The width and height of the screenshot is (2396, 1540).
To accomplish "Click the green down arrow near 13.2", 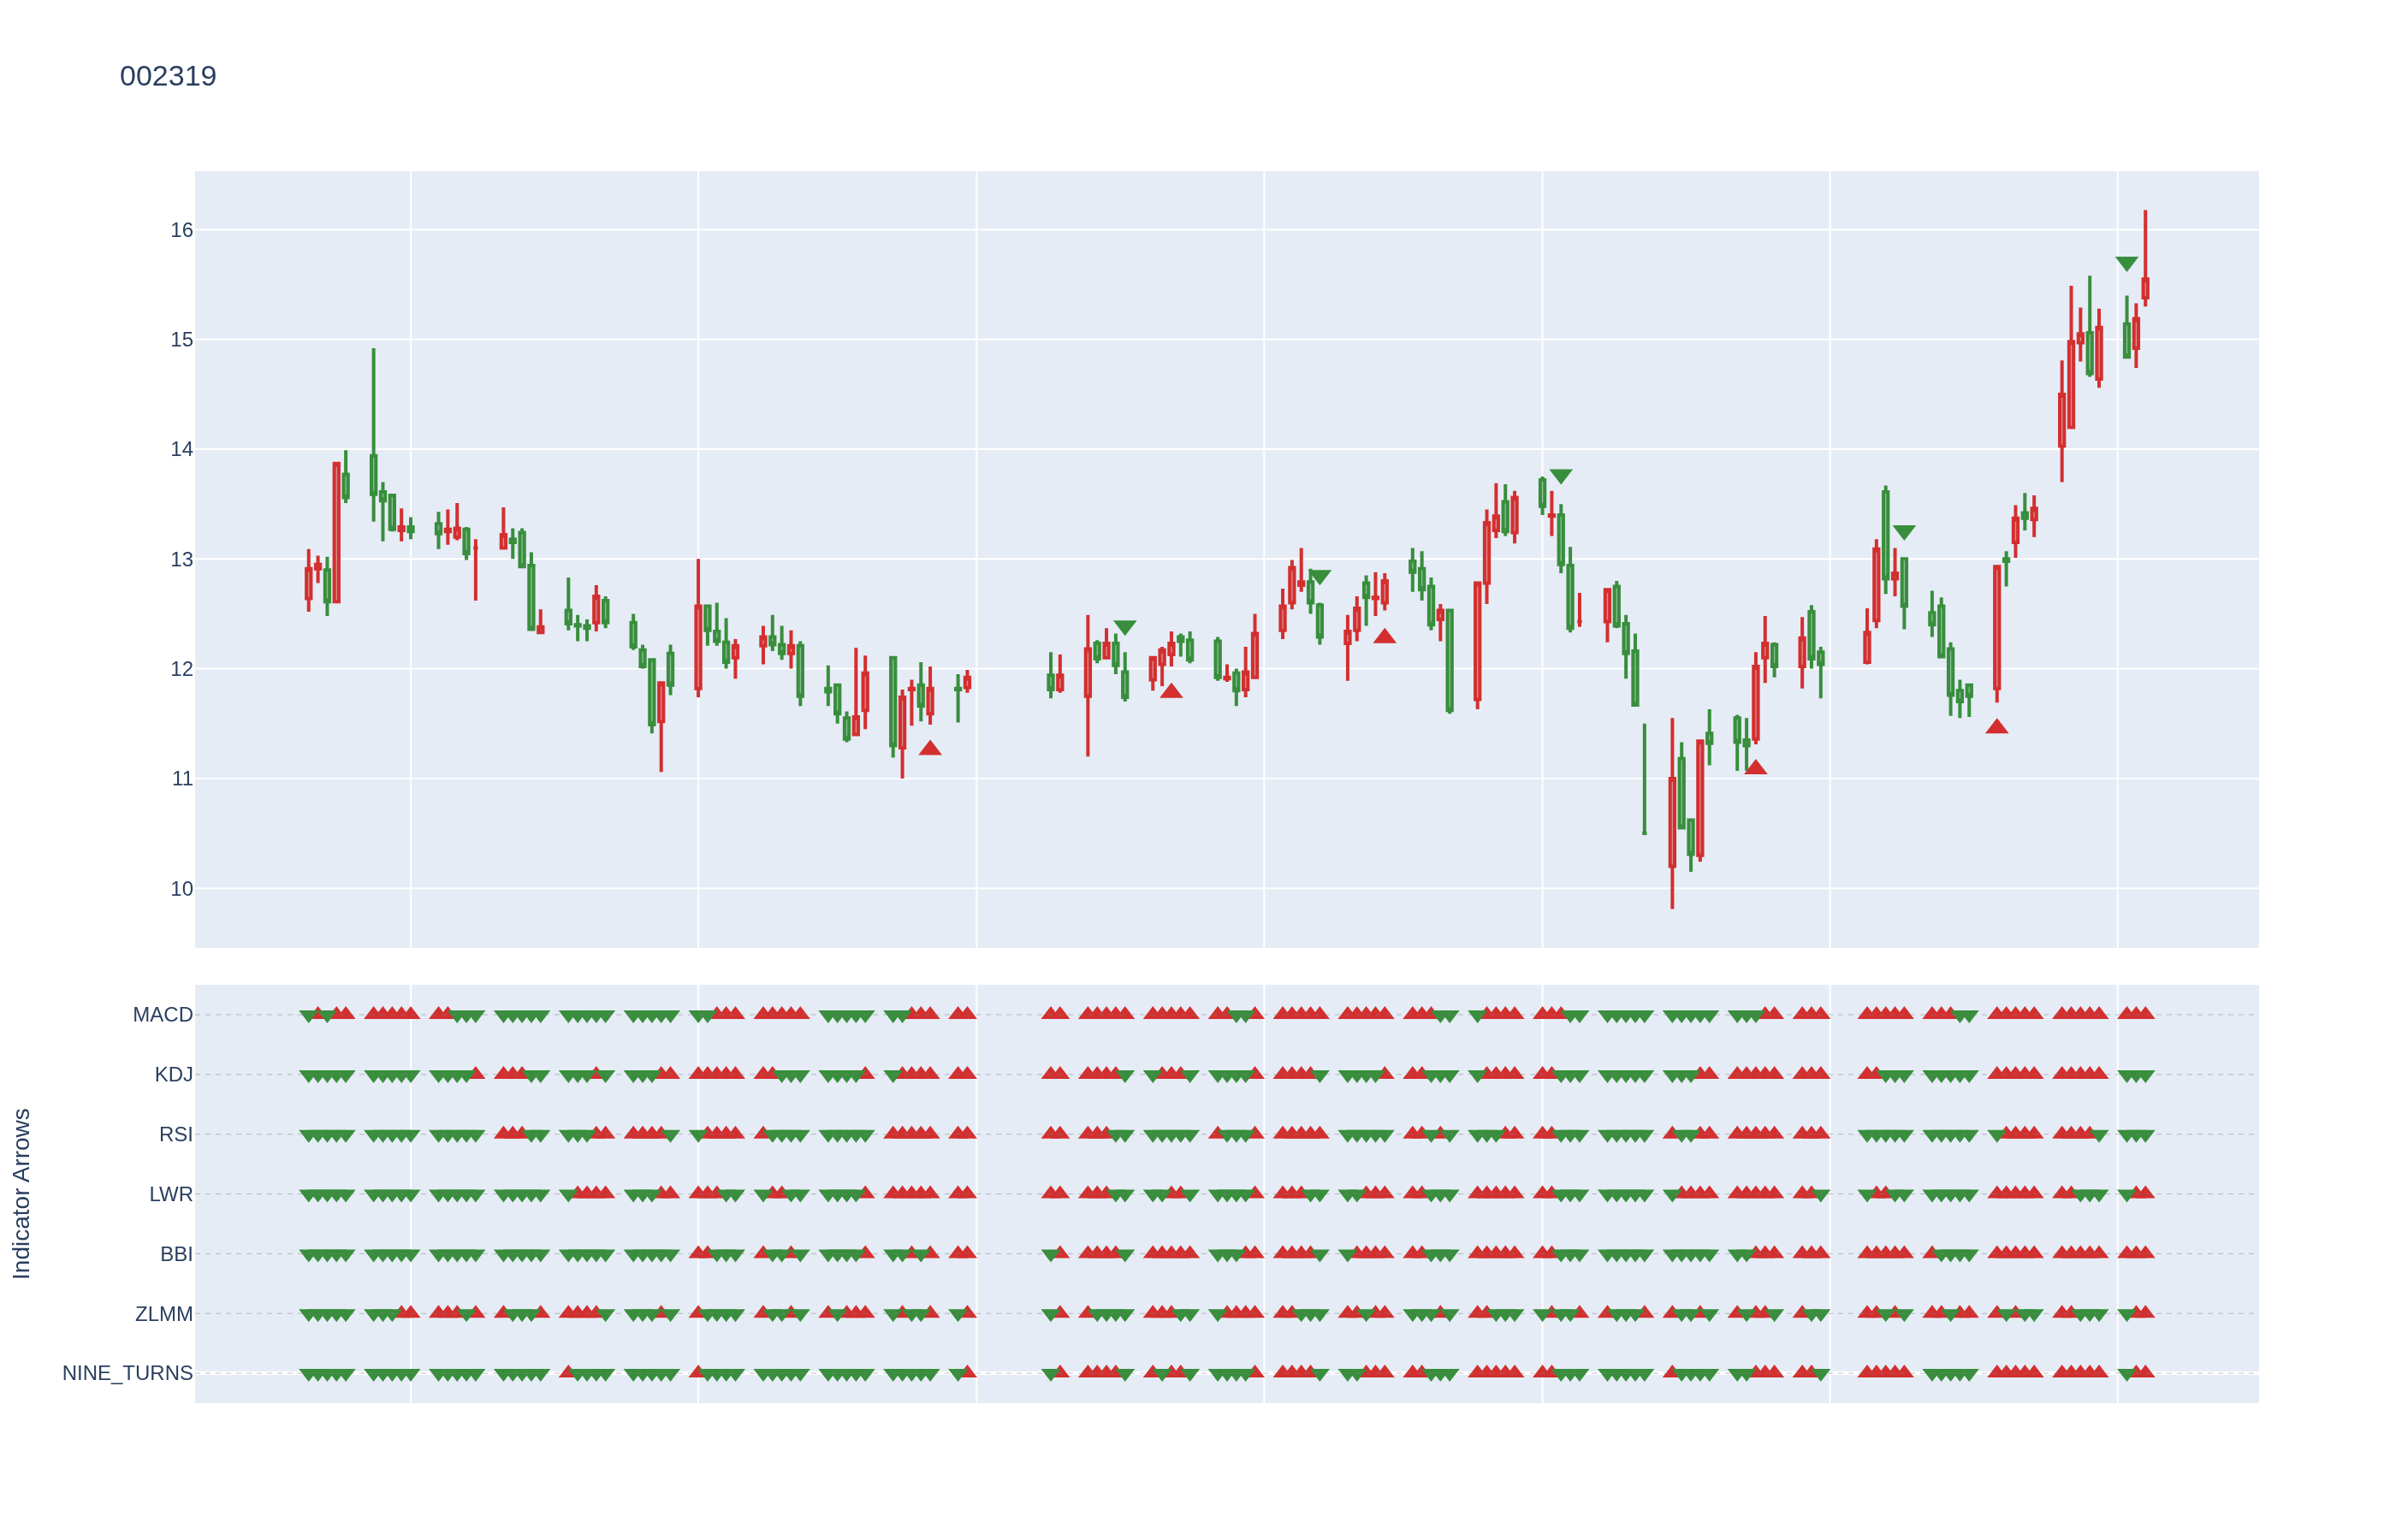I will click(1903, 533).
